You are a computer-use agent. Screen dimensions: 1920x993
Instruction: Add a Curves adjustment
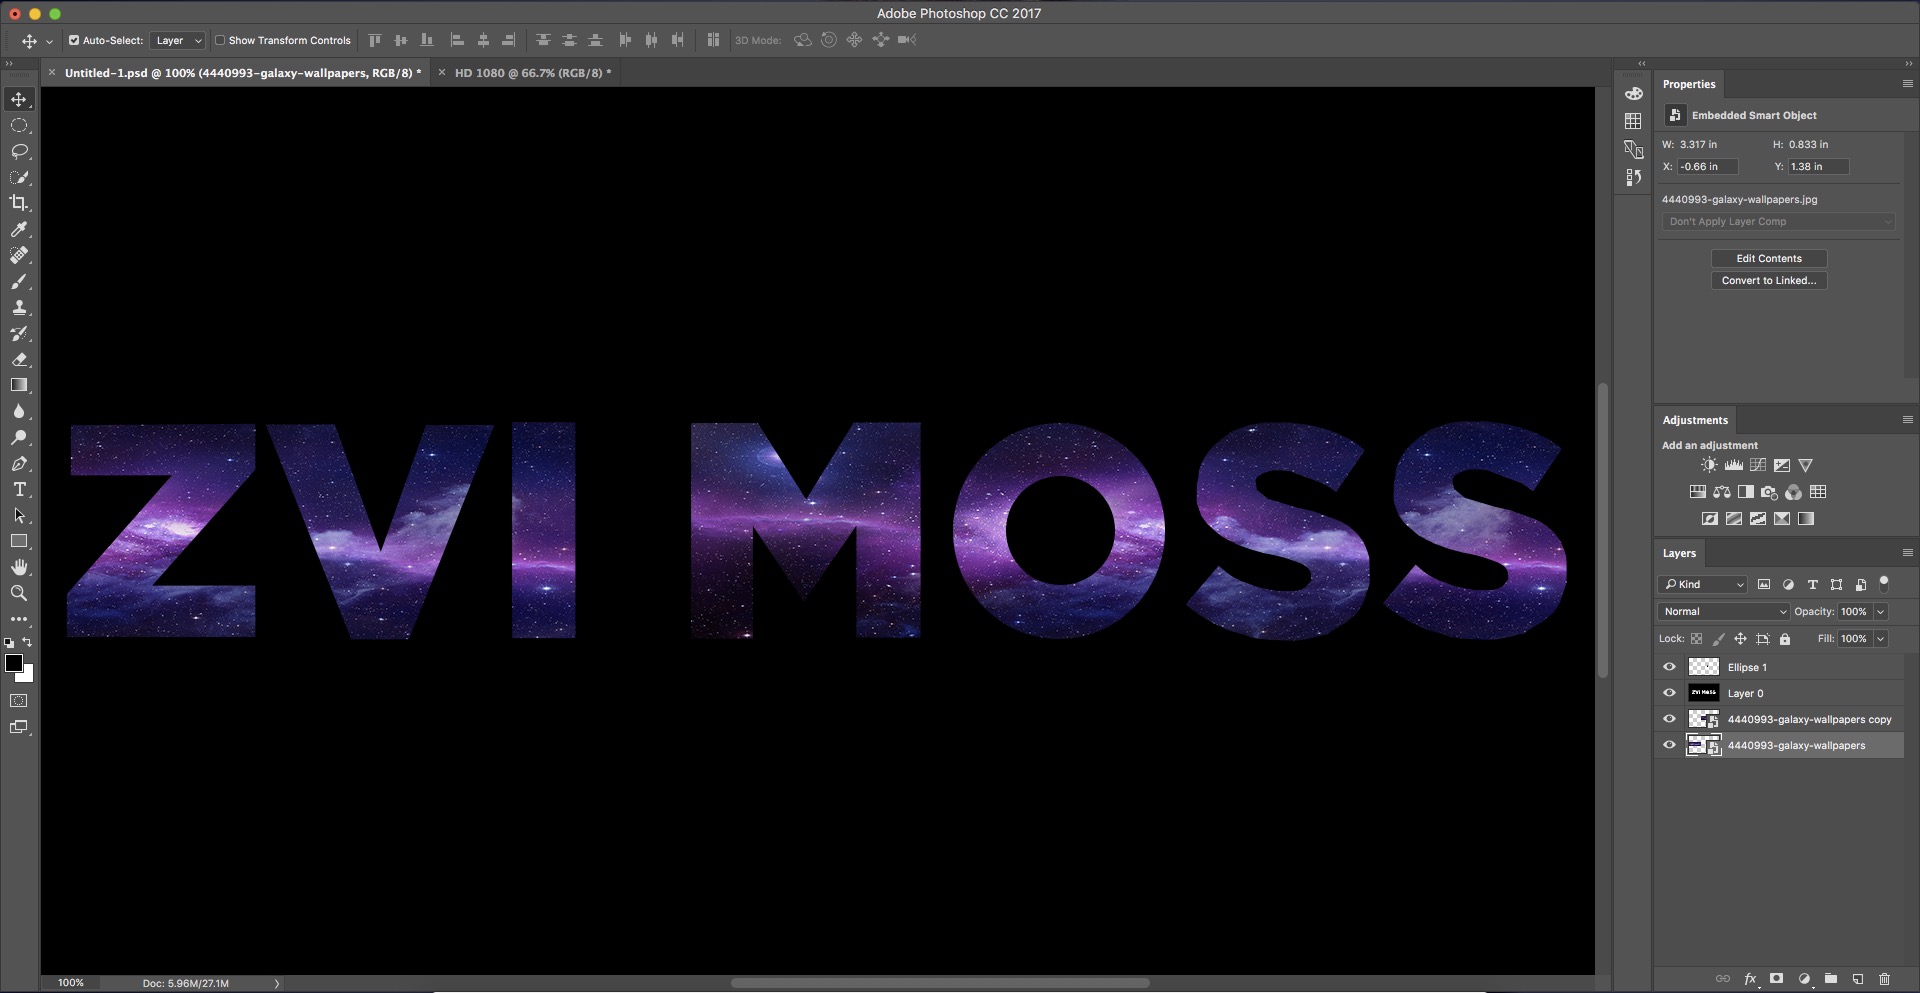point(1757,465)
